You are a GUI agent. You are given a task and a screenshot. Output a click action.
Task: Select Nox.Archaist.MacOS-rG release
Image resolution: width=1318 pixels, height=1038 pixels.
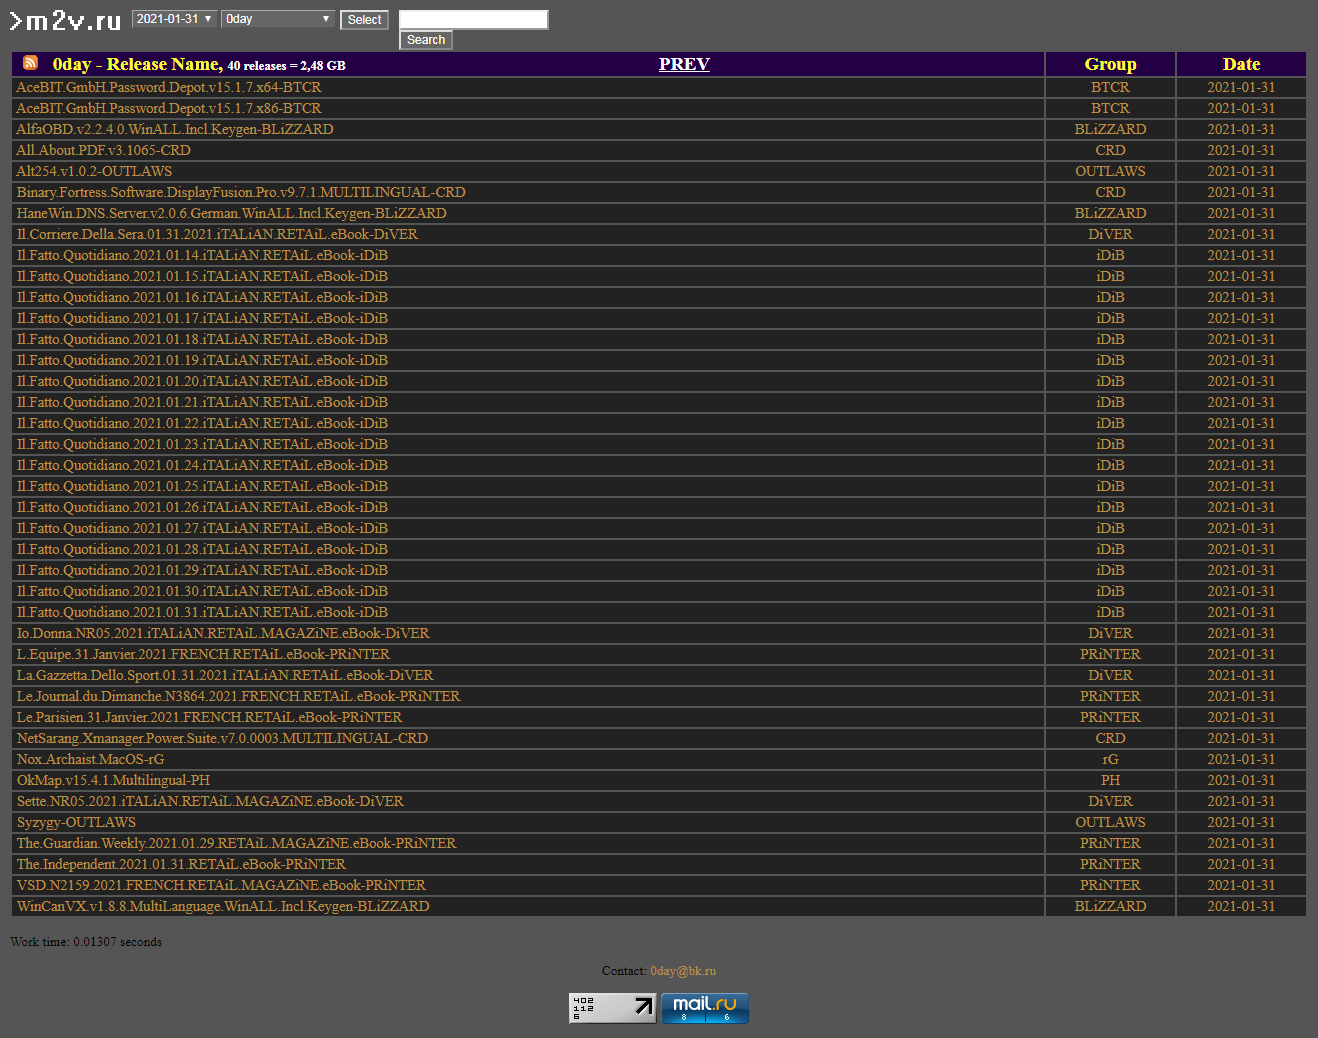(90, 759)
